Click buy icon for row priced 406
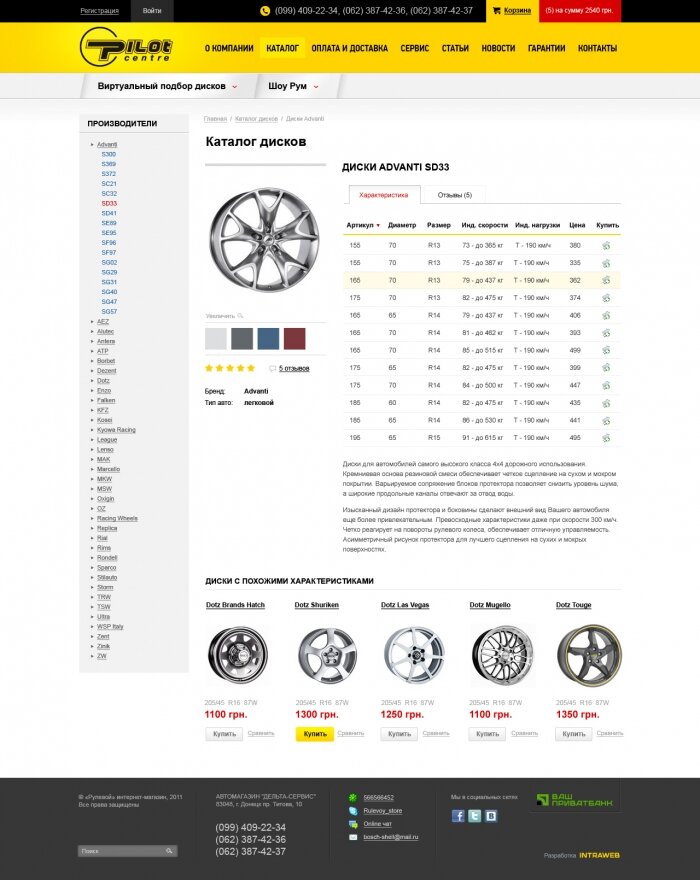700x880 pixels. click(x=606, y=315)
